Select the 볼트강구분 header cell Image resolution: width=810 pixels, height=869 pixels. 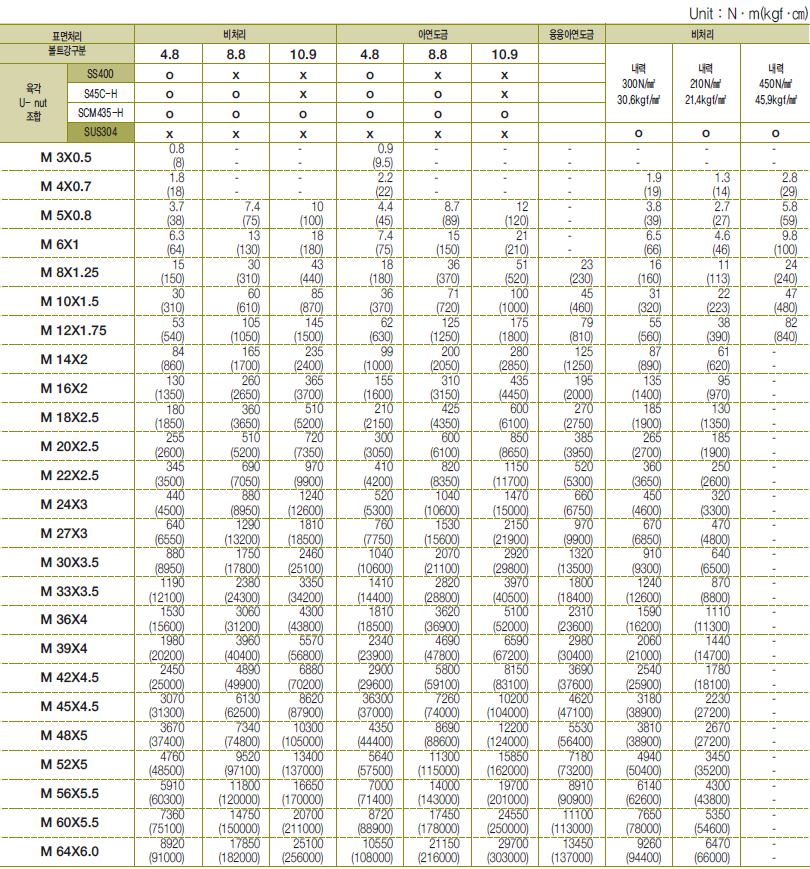coord(66,49)
